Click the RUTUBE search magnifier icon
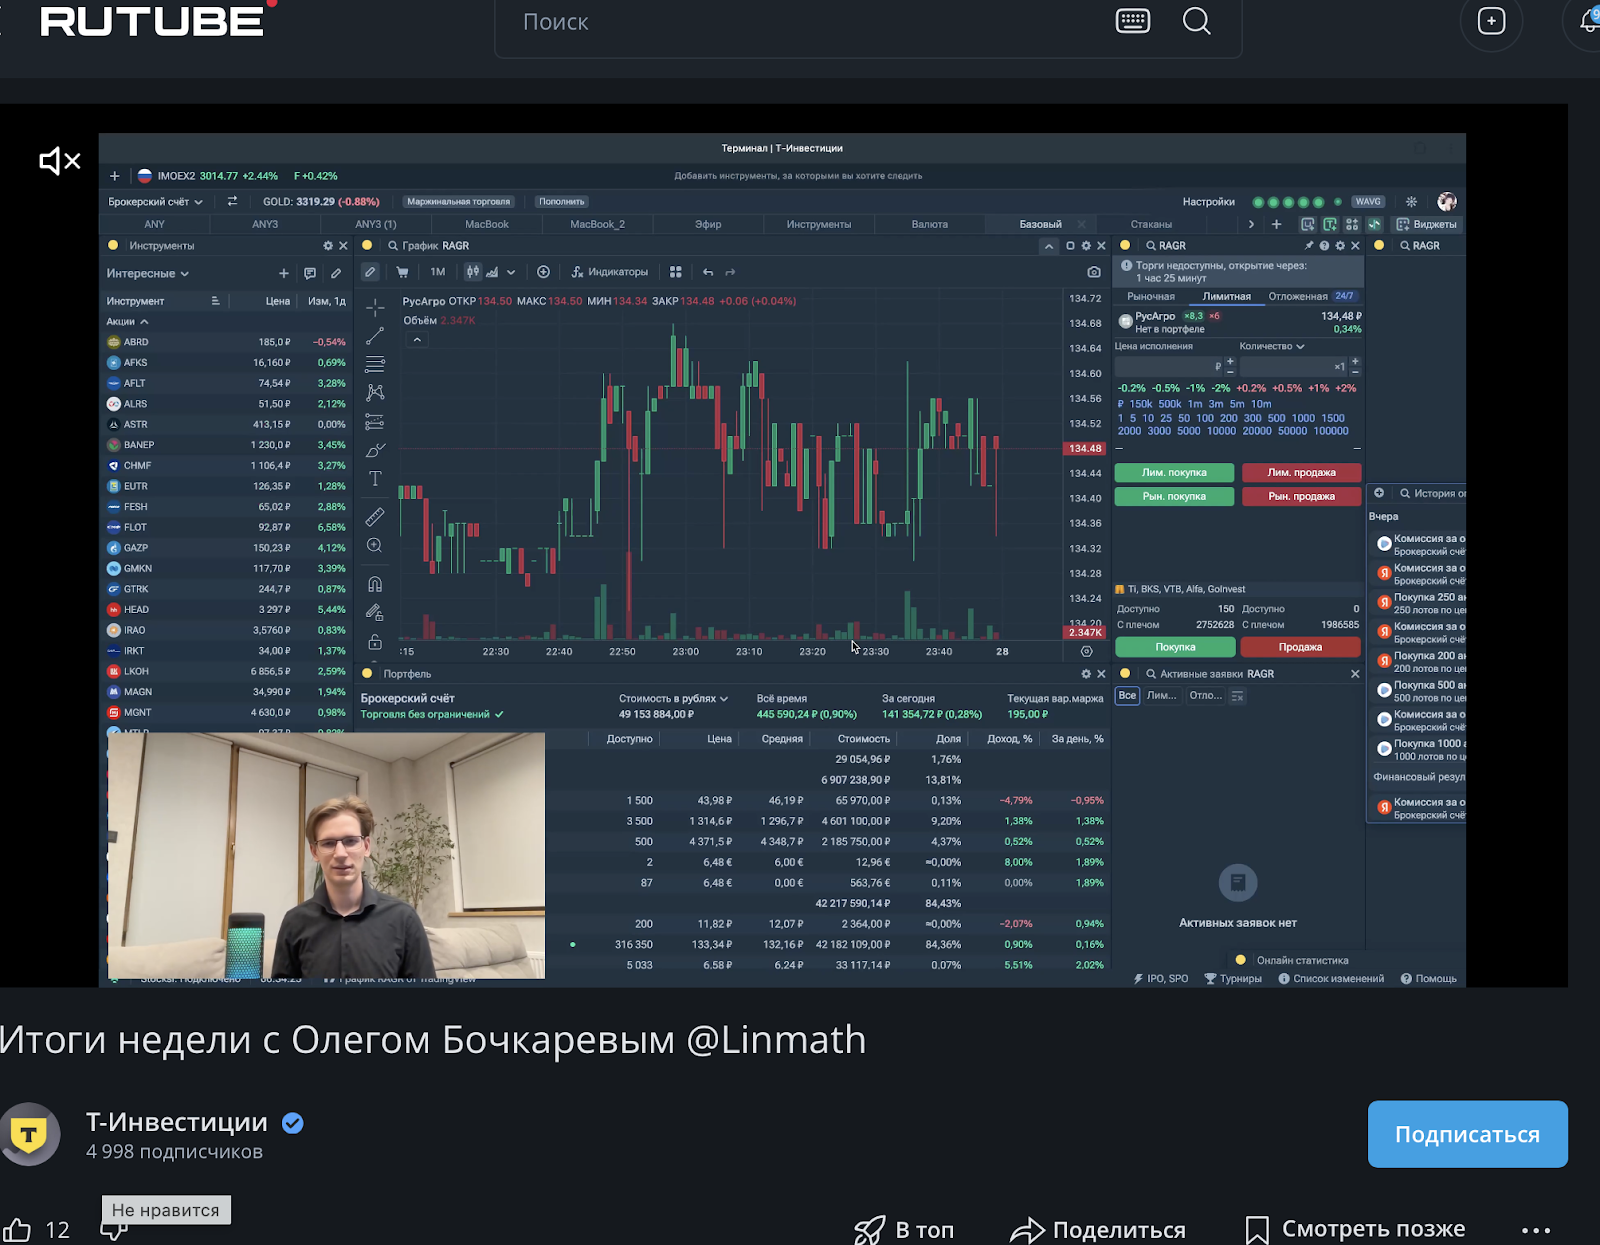Image resolution: width=1600 pixels, height=1245 pixels. pyautogui.click(x=1196, y=21)
